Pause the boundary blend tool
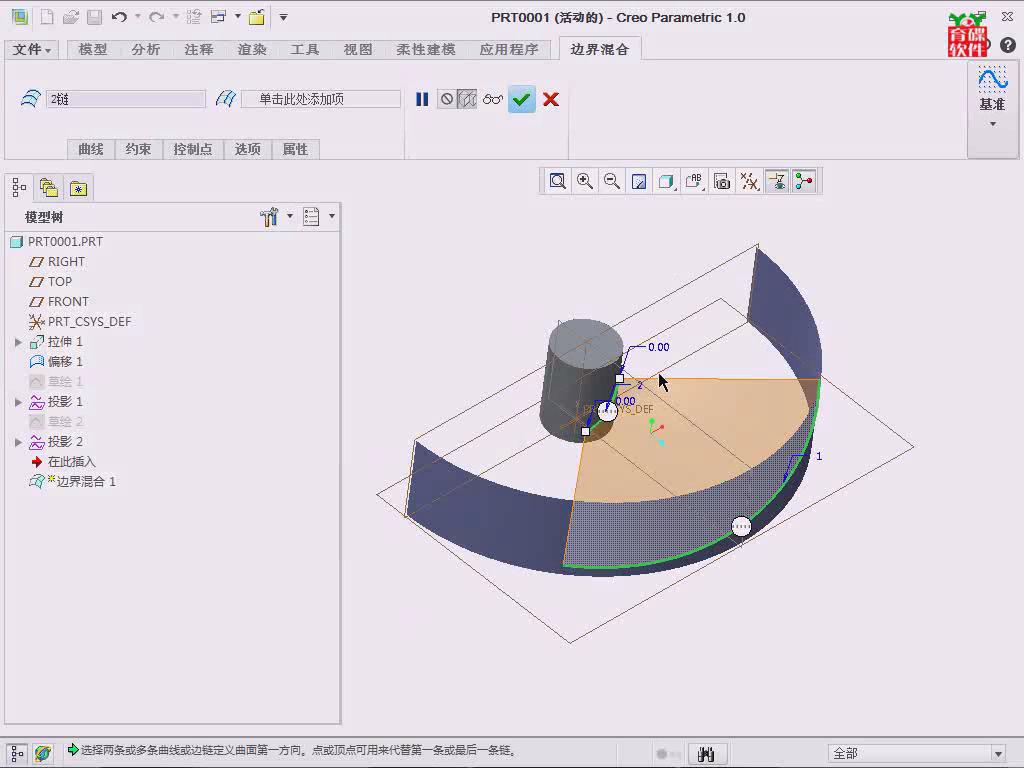This screenshot has width=1024, height=768. [422, 99]
